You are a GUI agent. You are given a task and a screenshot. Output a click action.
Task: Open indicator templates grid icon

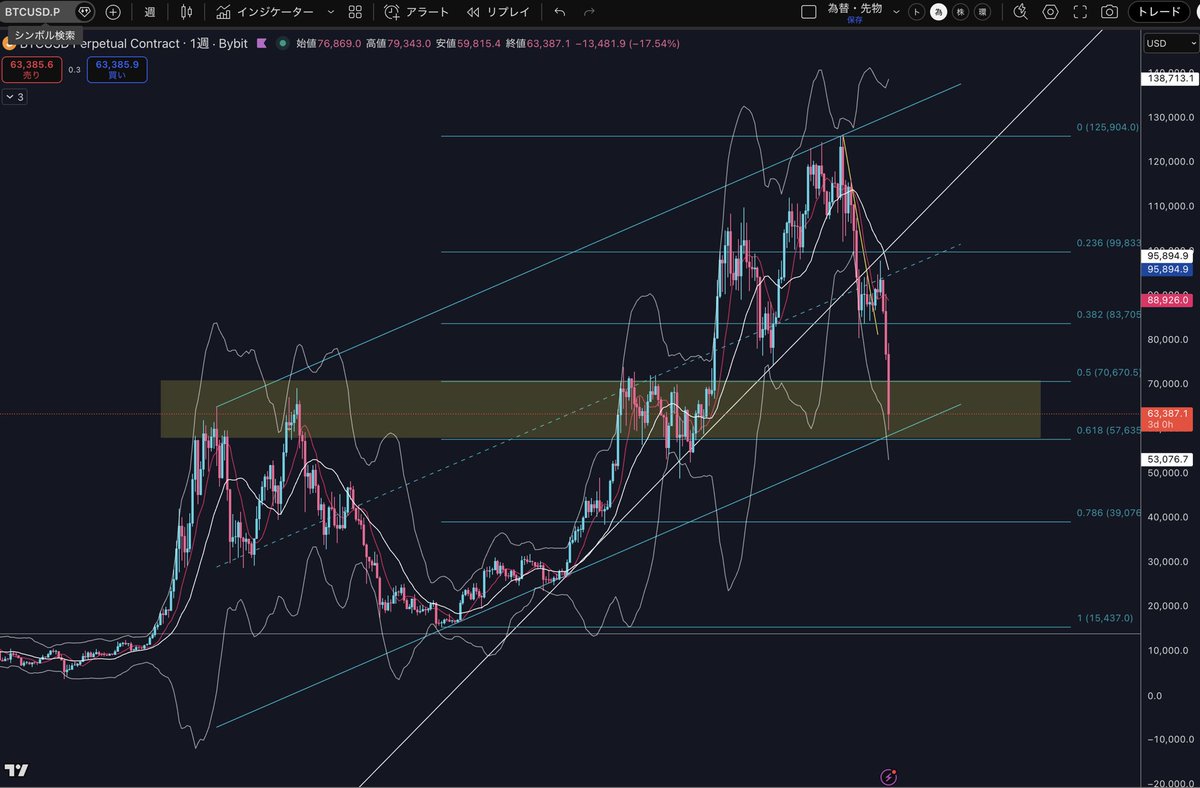355,12
